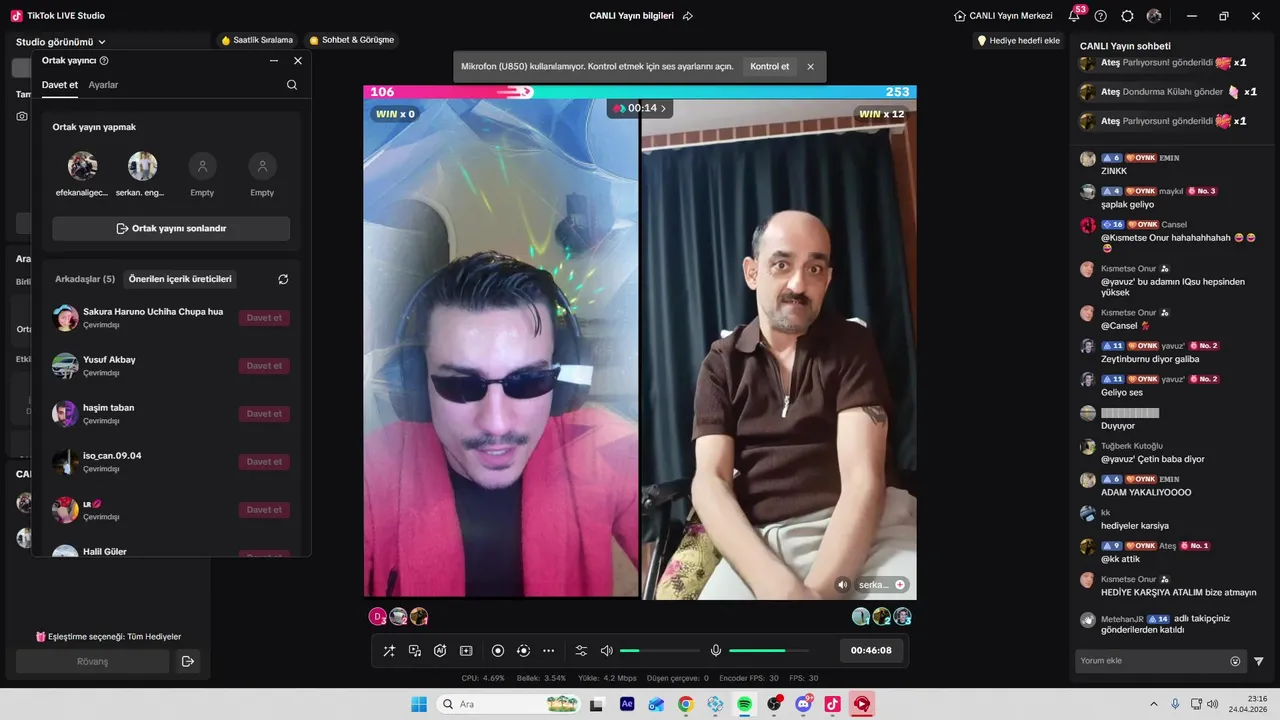This screenshot has width=1280, height=720.
Task: Open the AI tools icon
Action: coord(440,651)
